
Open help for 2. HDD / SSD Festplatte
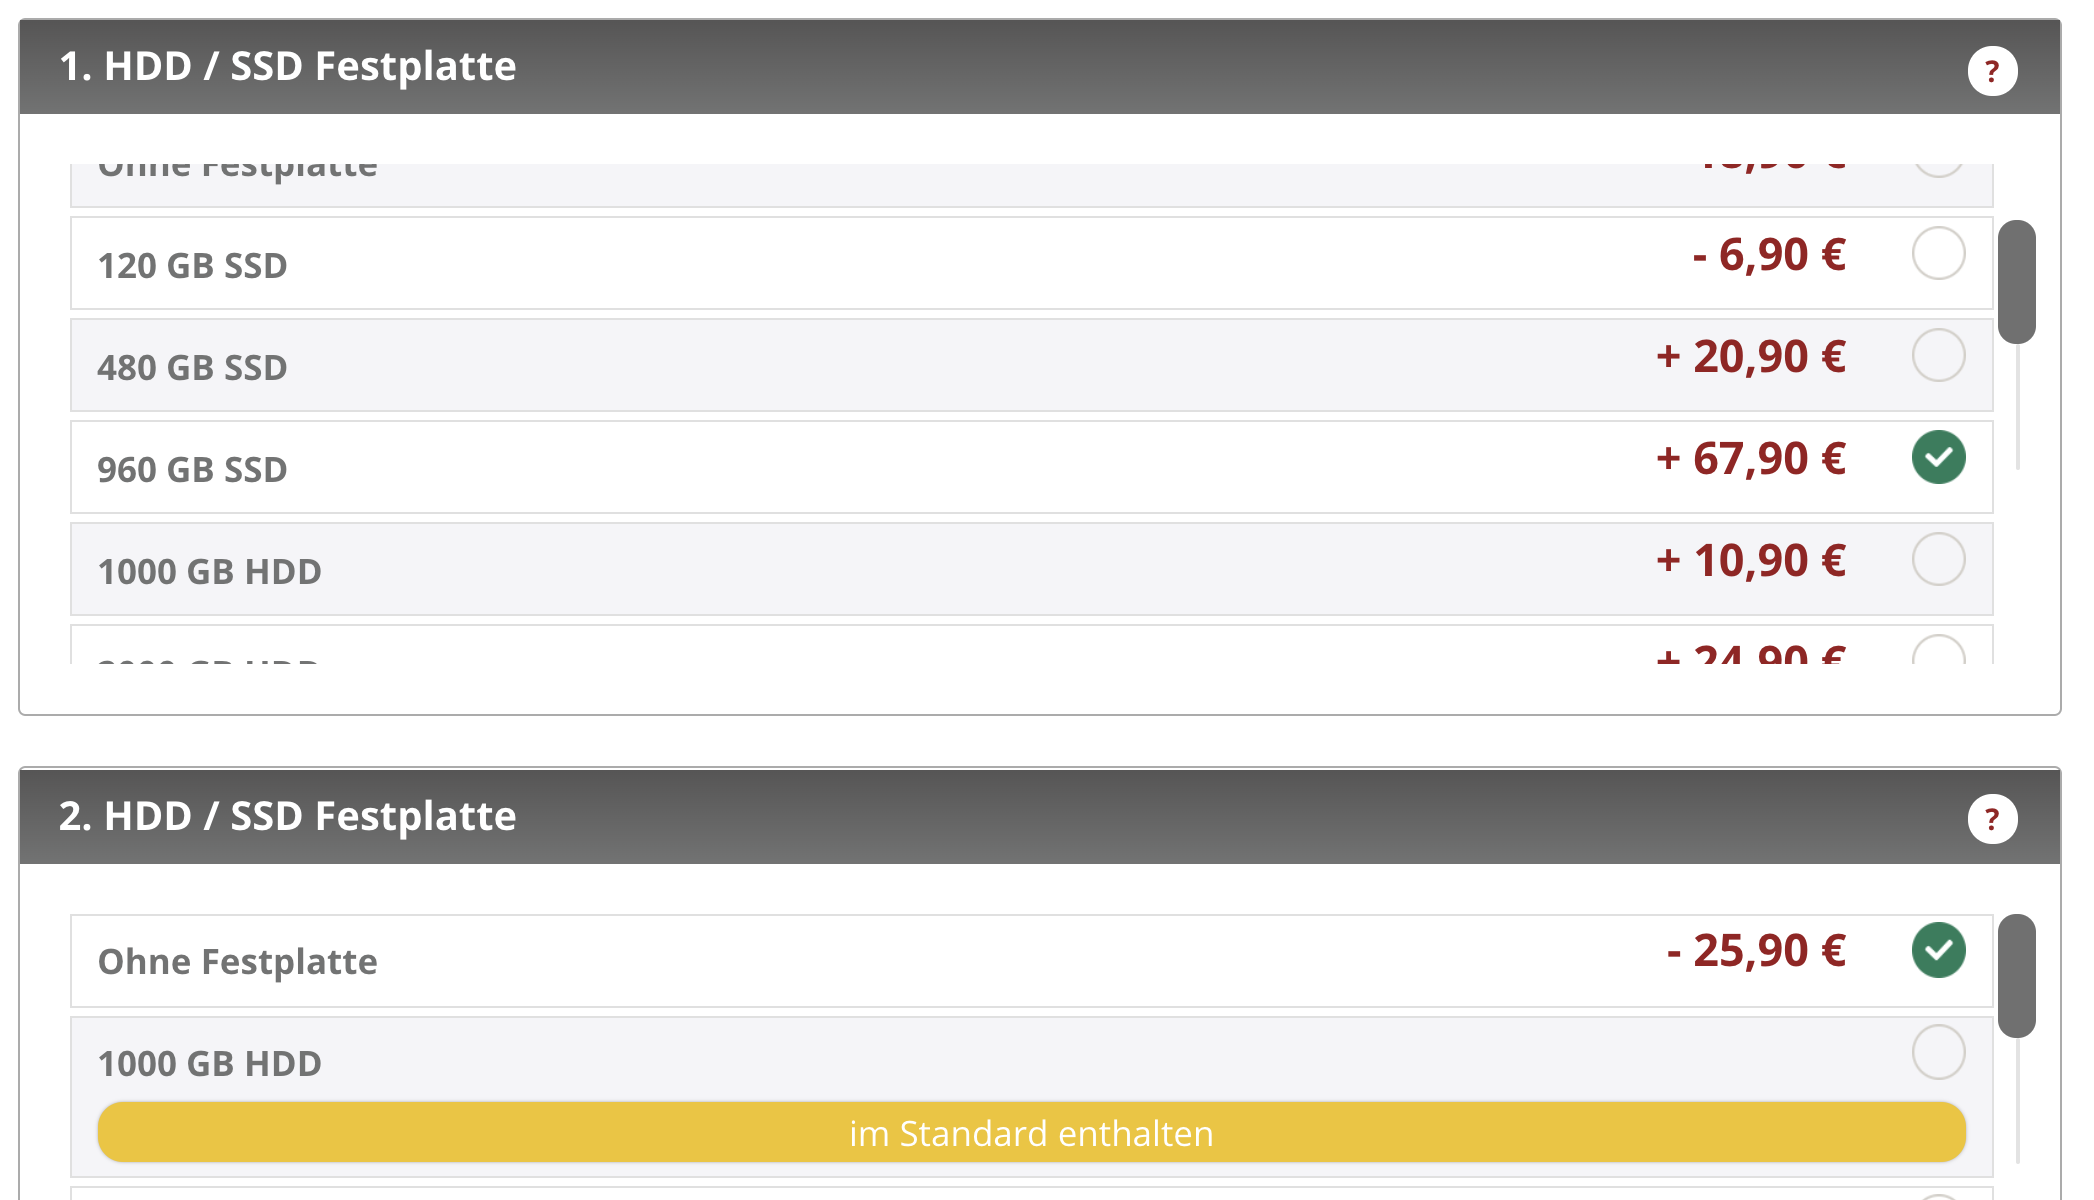[1992, 819]
